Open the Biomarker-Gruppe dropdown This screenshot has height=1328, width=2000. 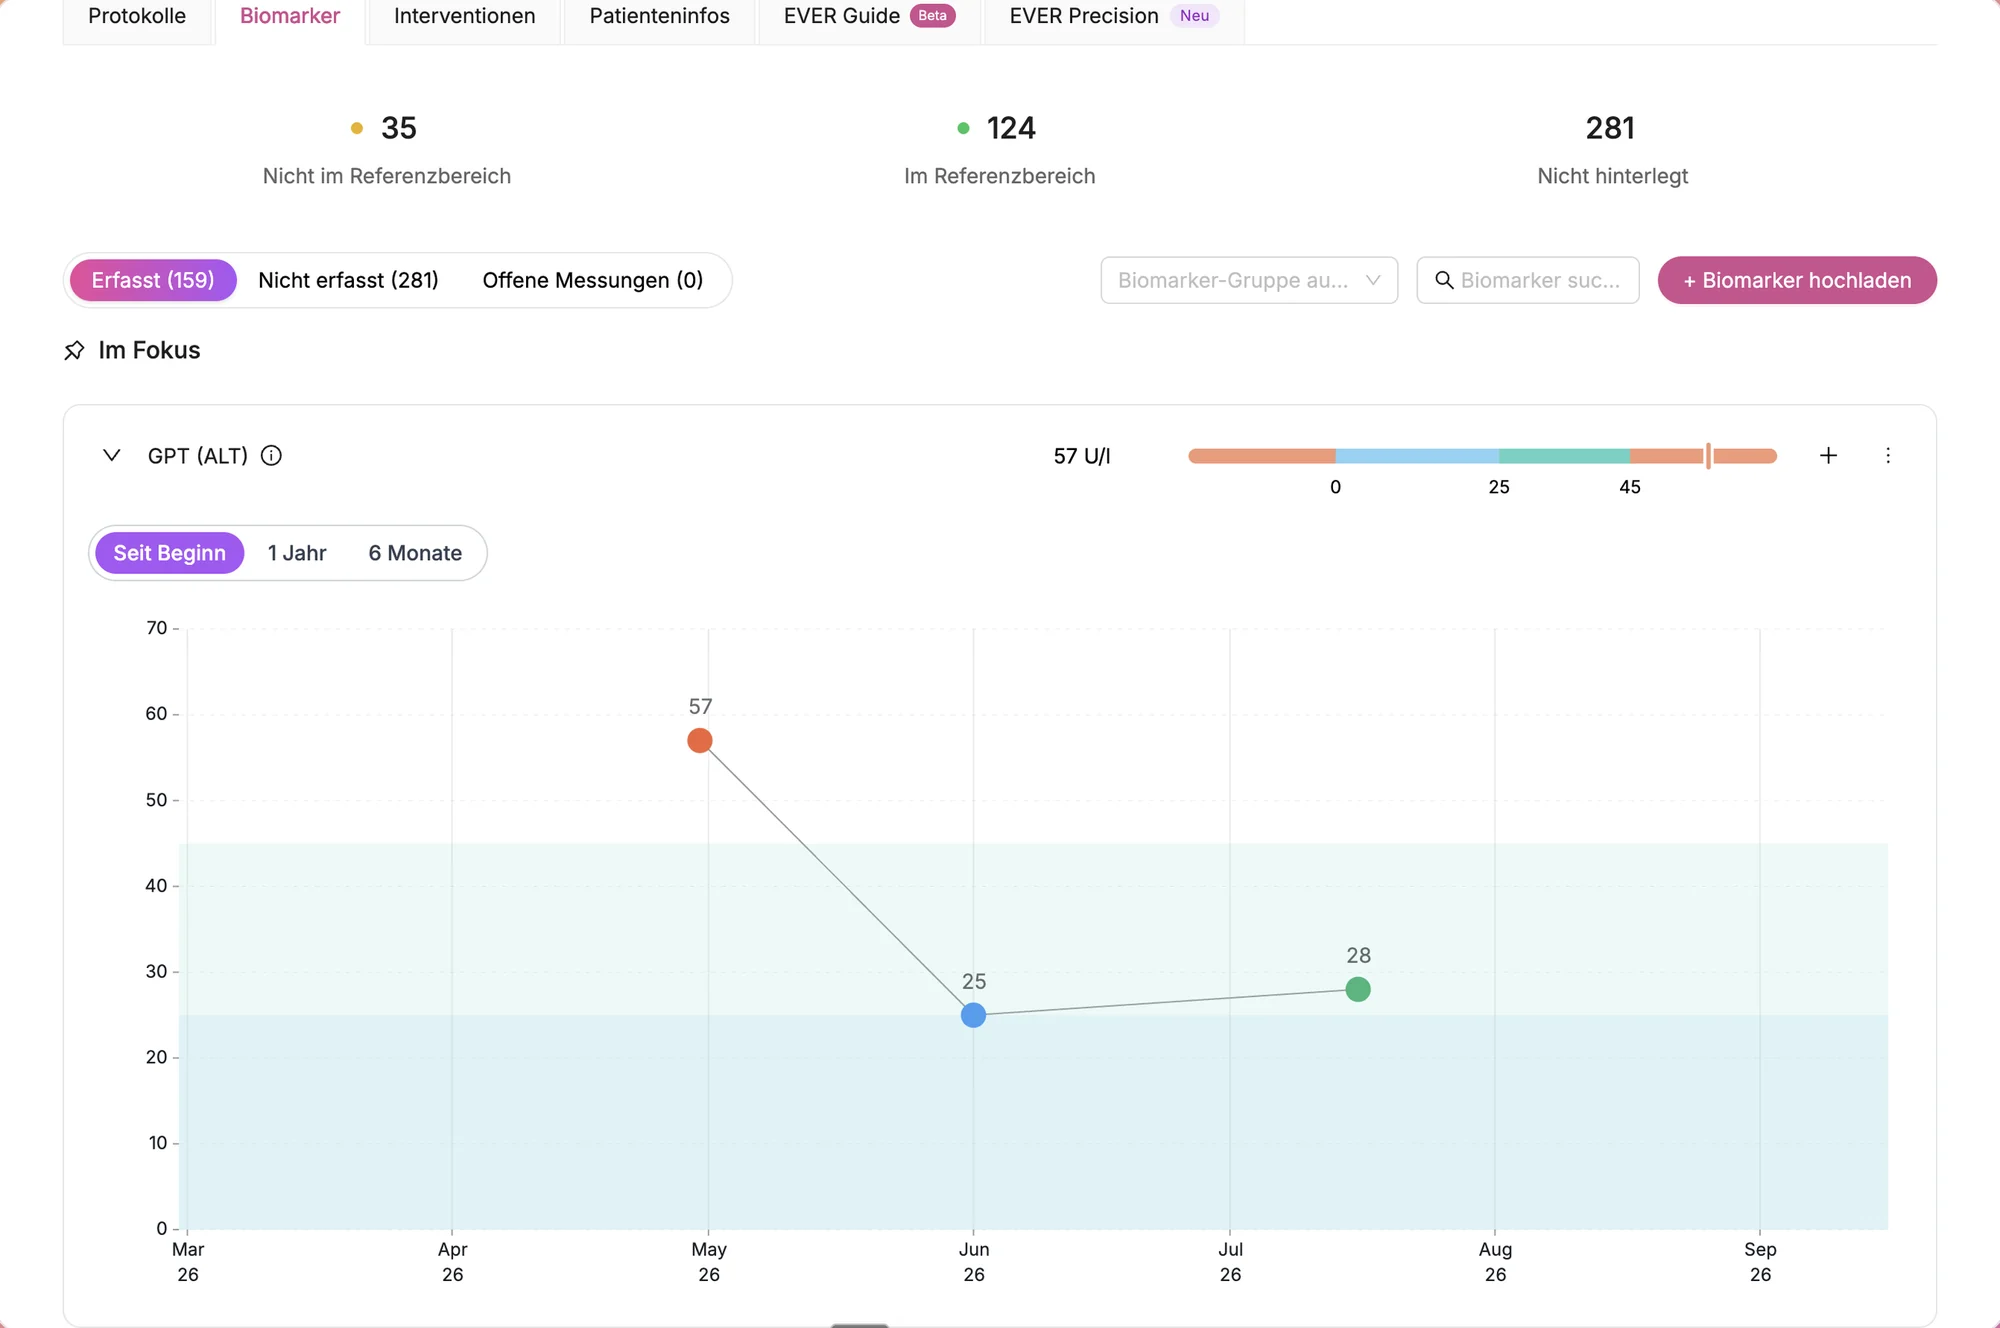(x=1249, y=280)
